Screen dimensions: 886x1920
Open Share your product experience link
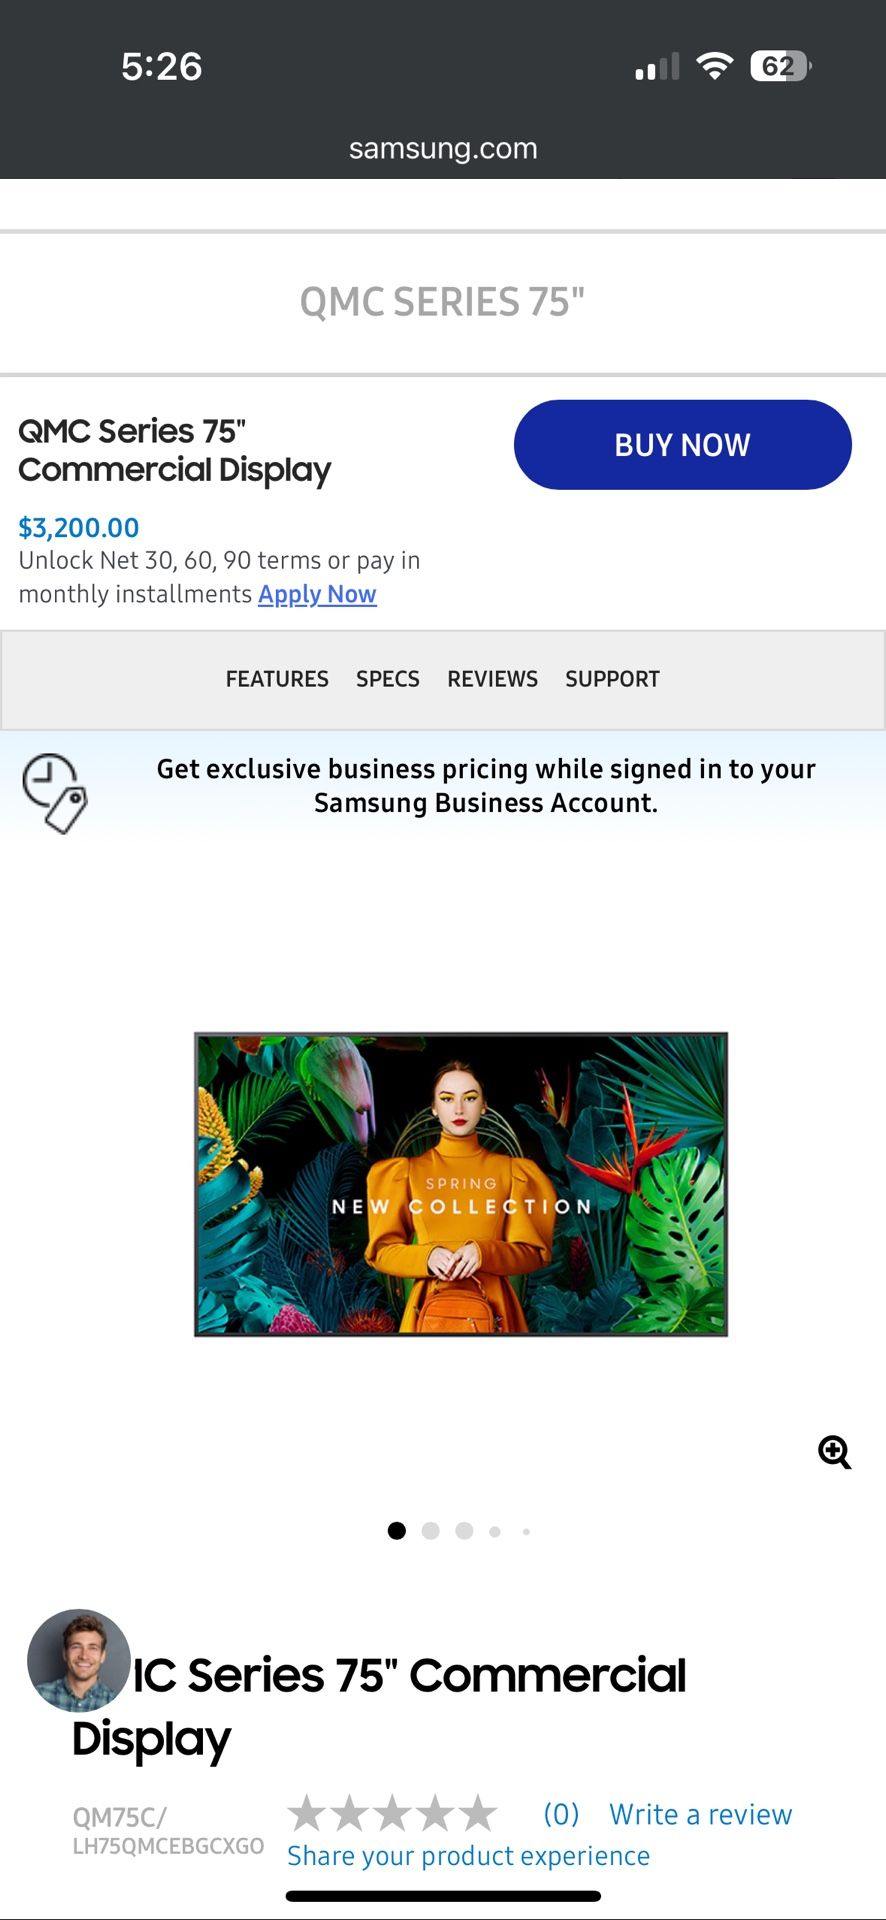tap(468, 1856)
